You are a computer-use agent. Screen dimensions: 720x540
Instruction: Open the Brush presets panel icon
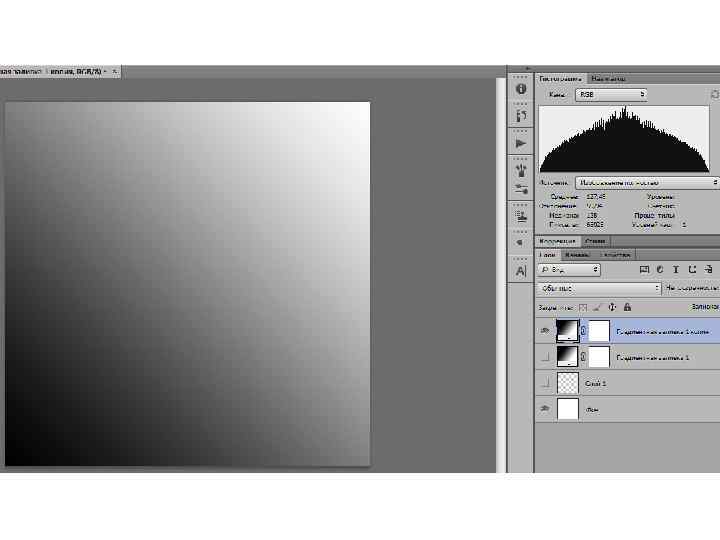521,170
